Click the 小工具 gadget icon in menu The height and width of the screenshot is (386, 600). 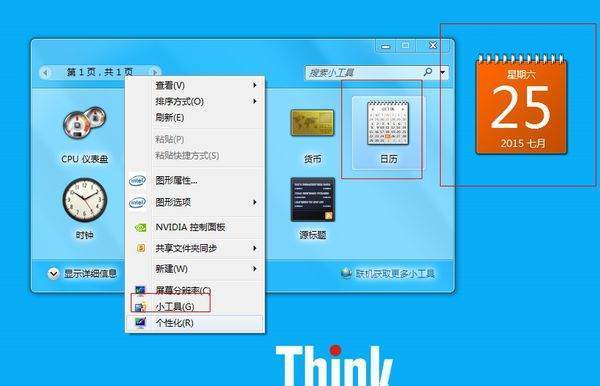point(140,306)
